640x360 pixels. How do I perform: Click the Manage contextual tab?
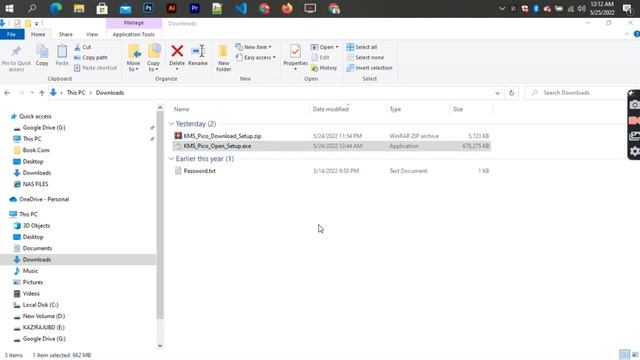[133, 23]
